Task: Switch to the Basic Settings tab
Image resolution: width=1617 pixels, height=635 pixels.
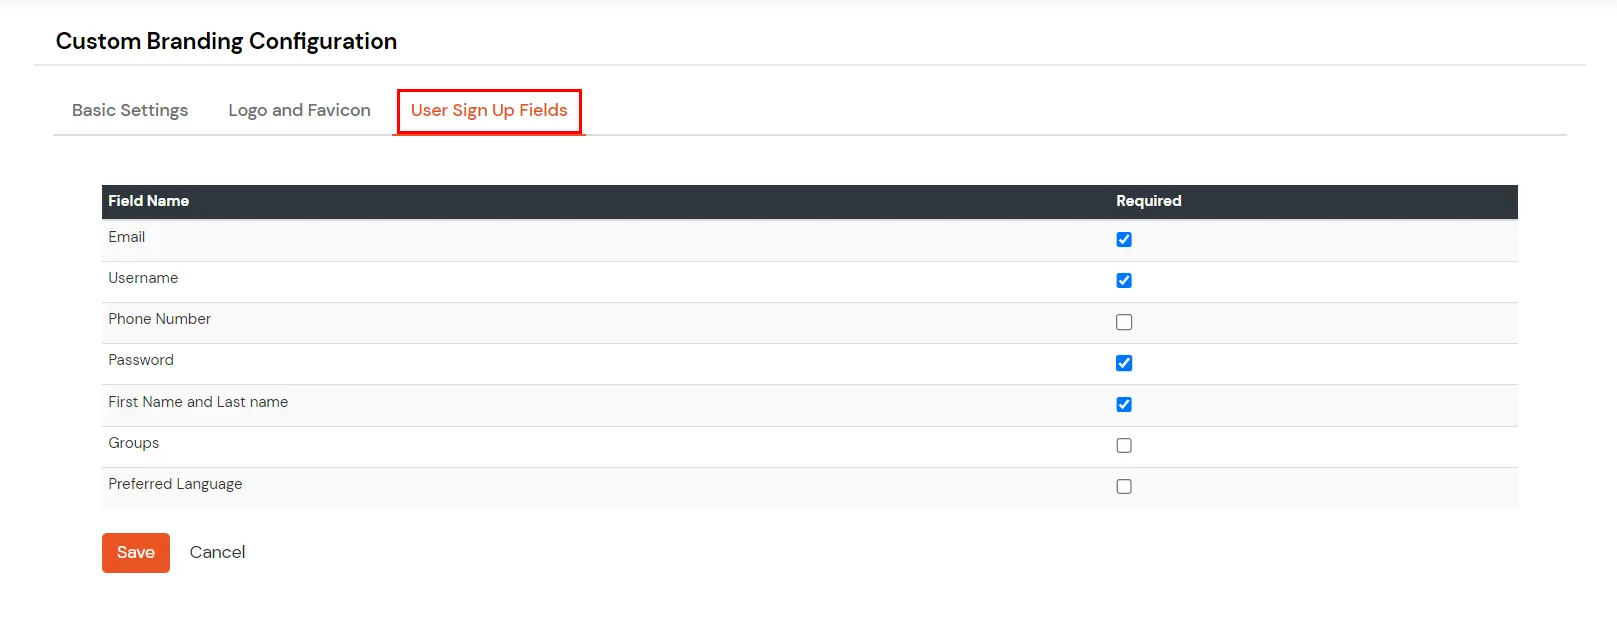Action: [x=129, y=110]
